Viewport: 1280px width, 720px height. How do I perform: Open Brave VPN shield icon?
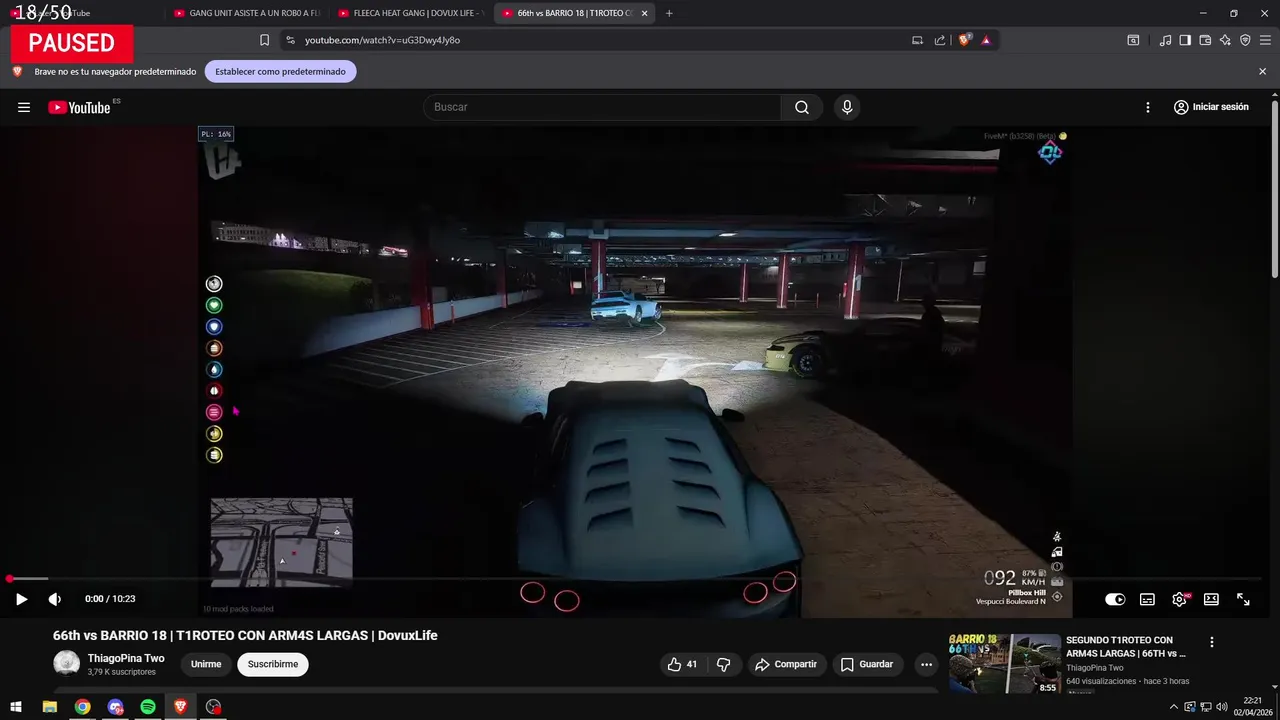pos(1245,40)
